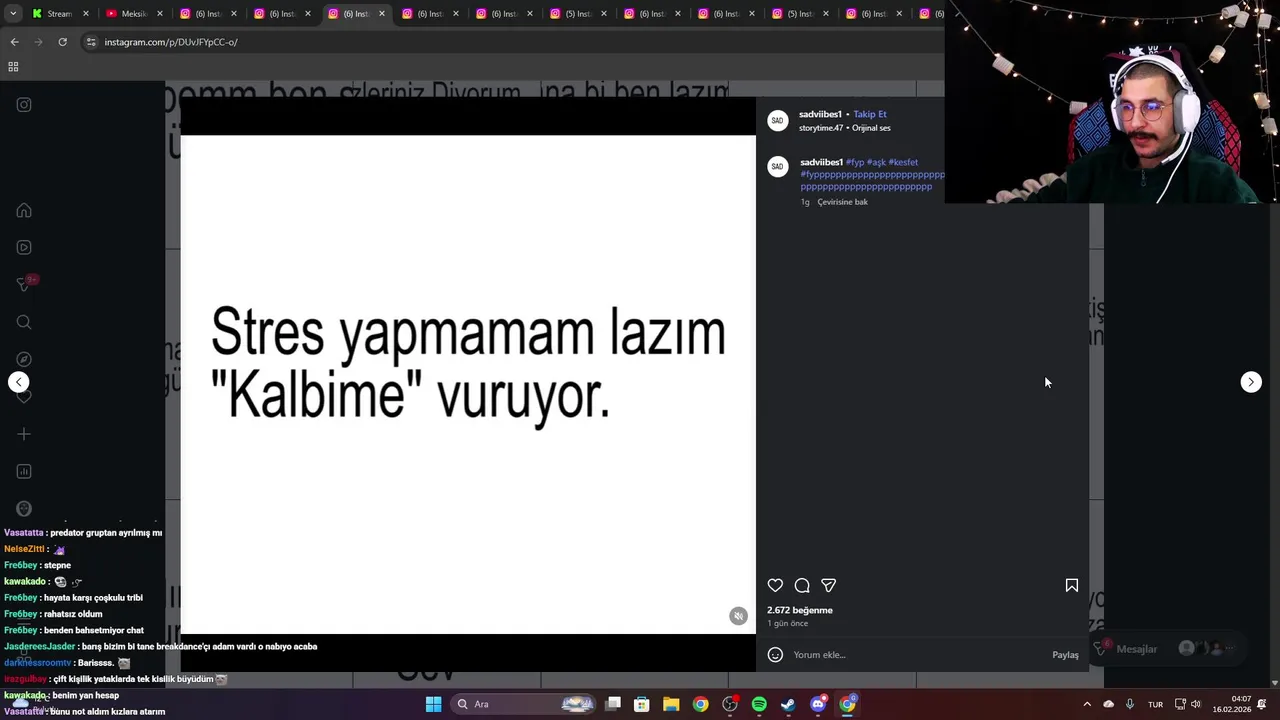Like the post with heart icon

[x=775, y=586]
